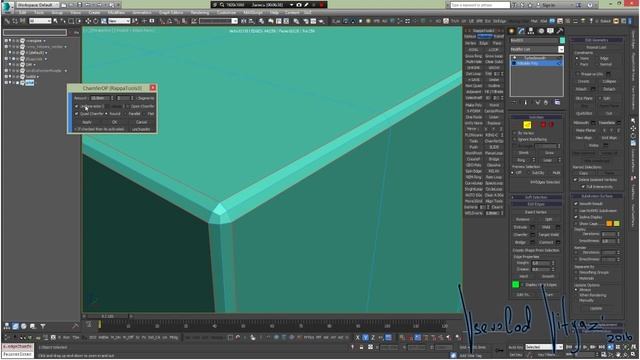Screen dimensions: 640x360
Task: Open the Reference Coordinate System dropdown
Action: 119,20
